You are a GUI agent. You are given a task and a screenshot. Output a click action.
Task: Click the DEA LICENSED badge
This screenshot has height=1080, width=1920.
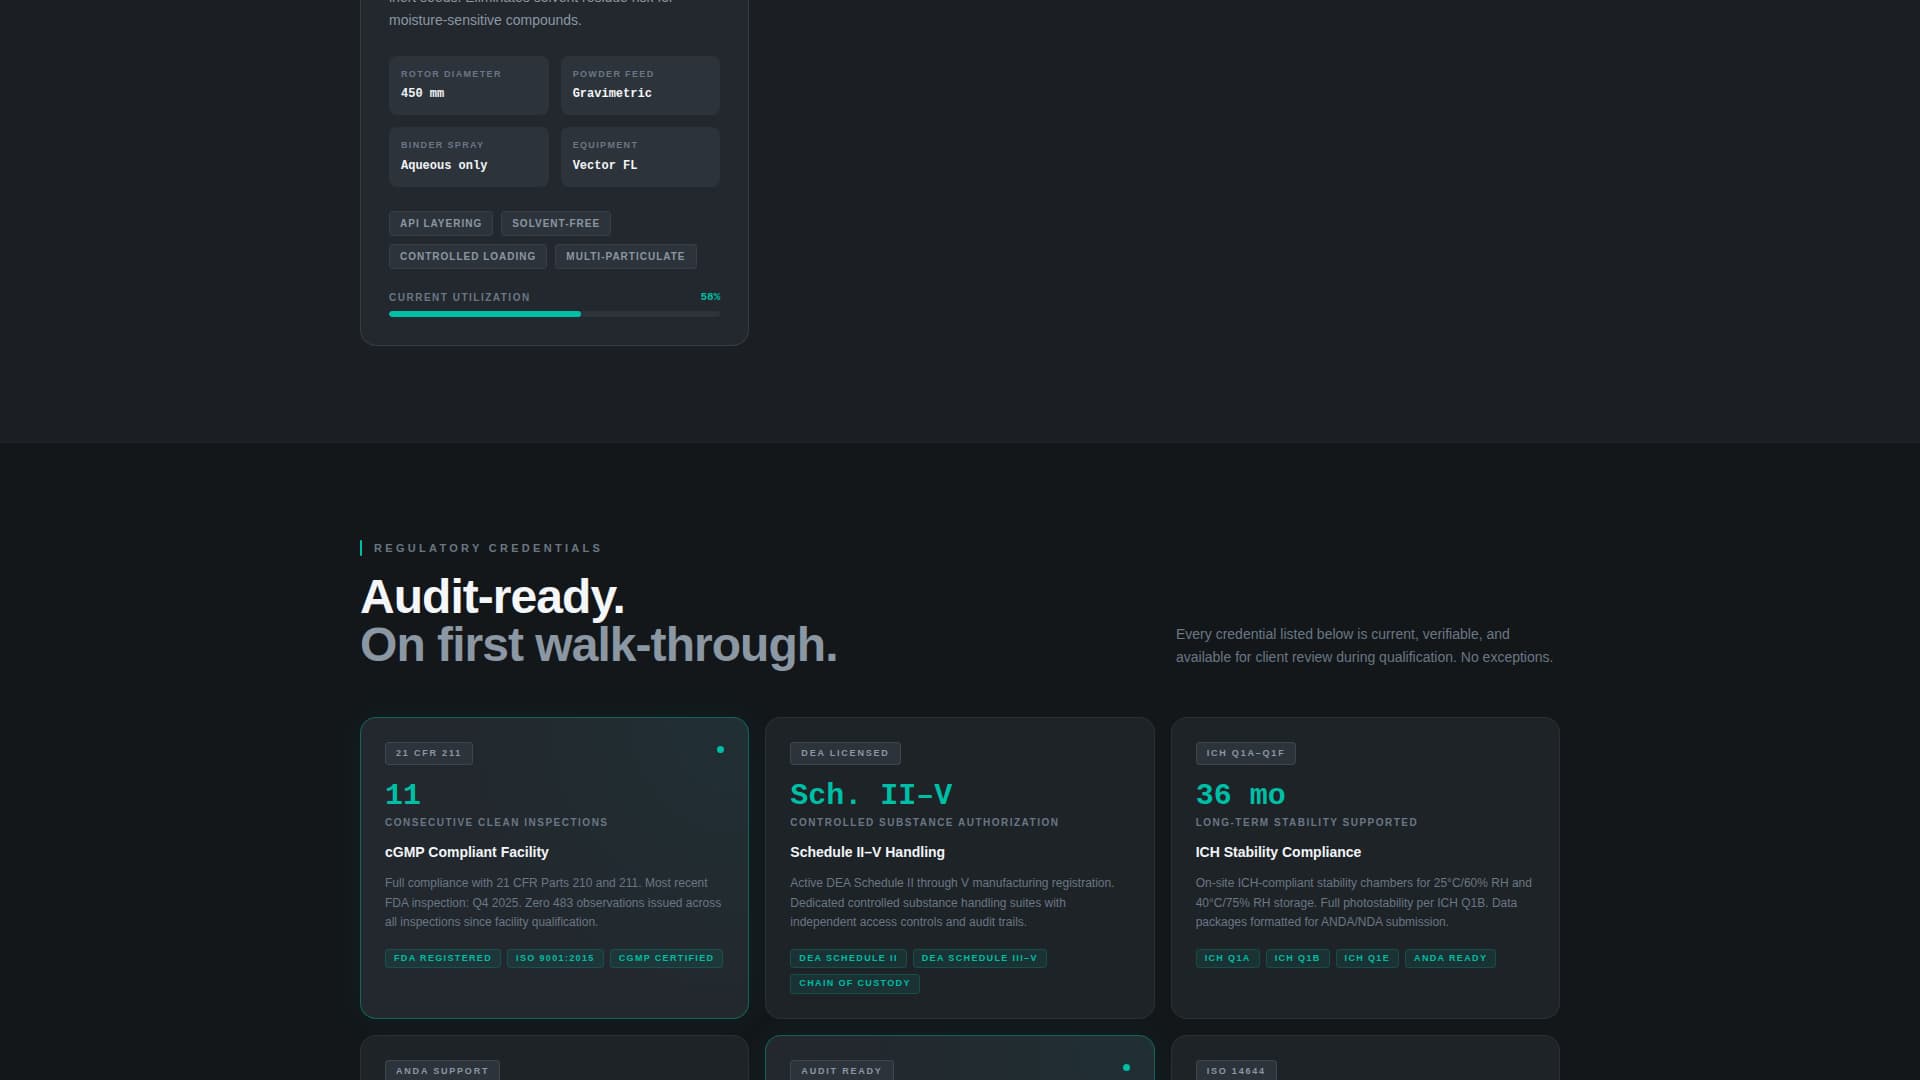pyautogui.click(x=845, y=753)
